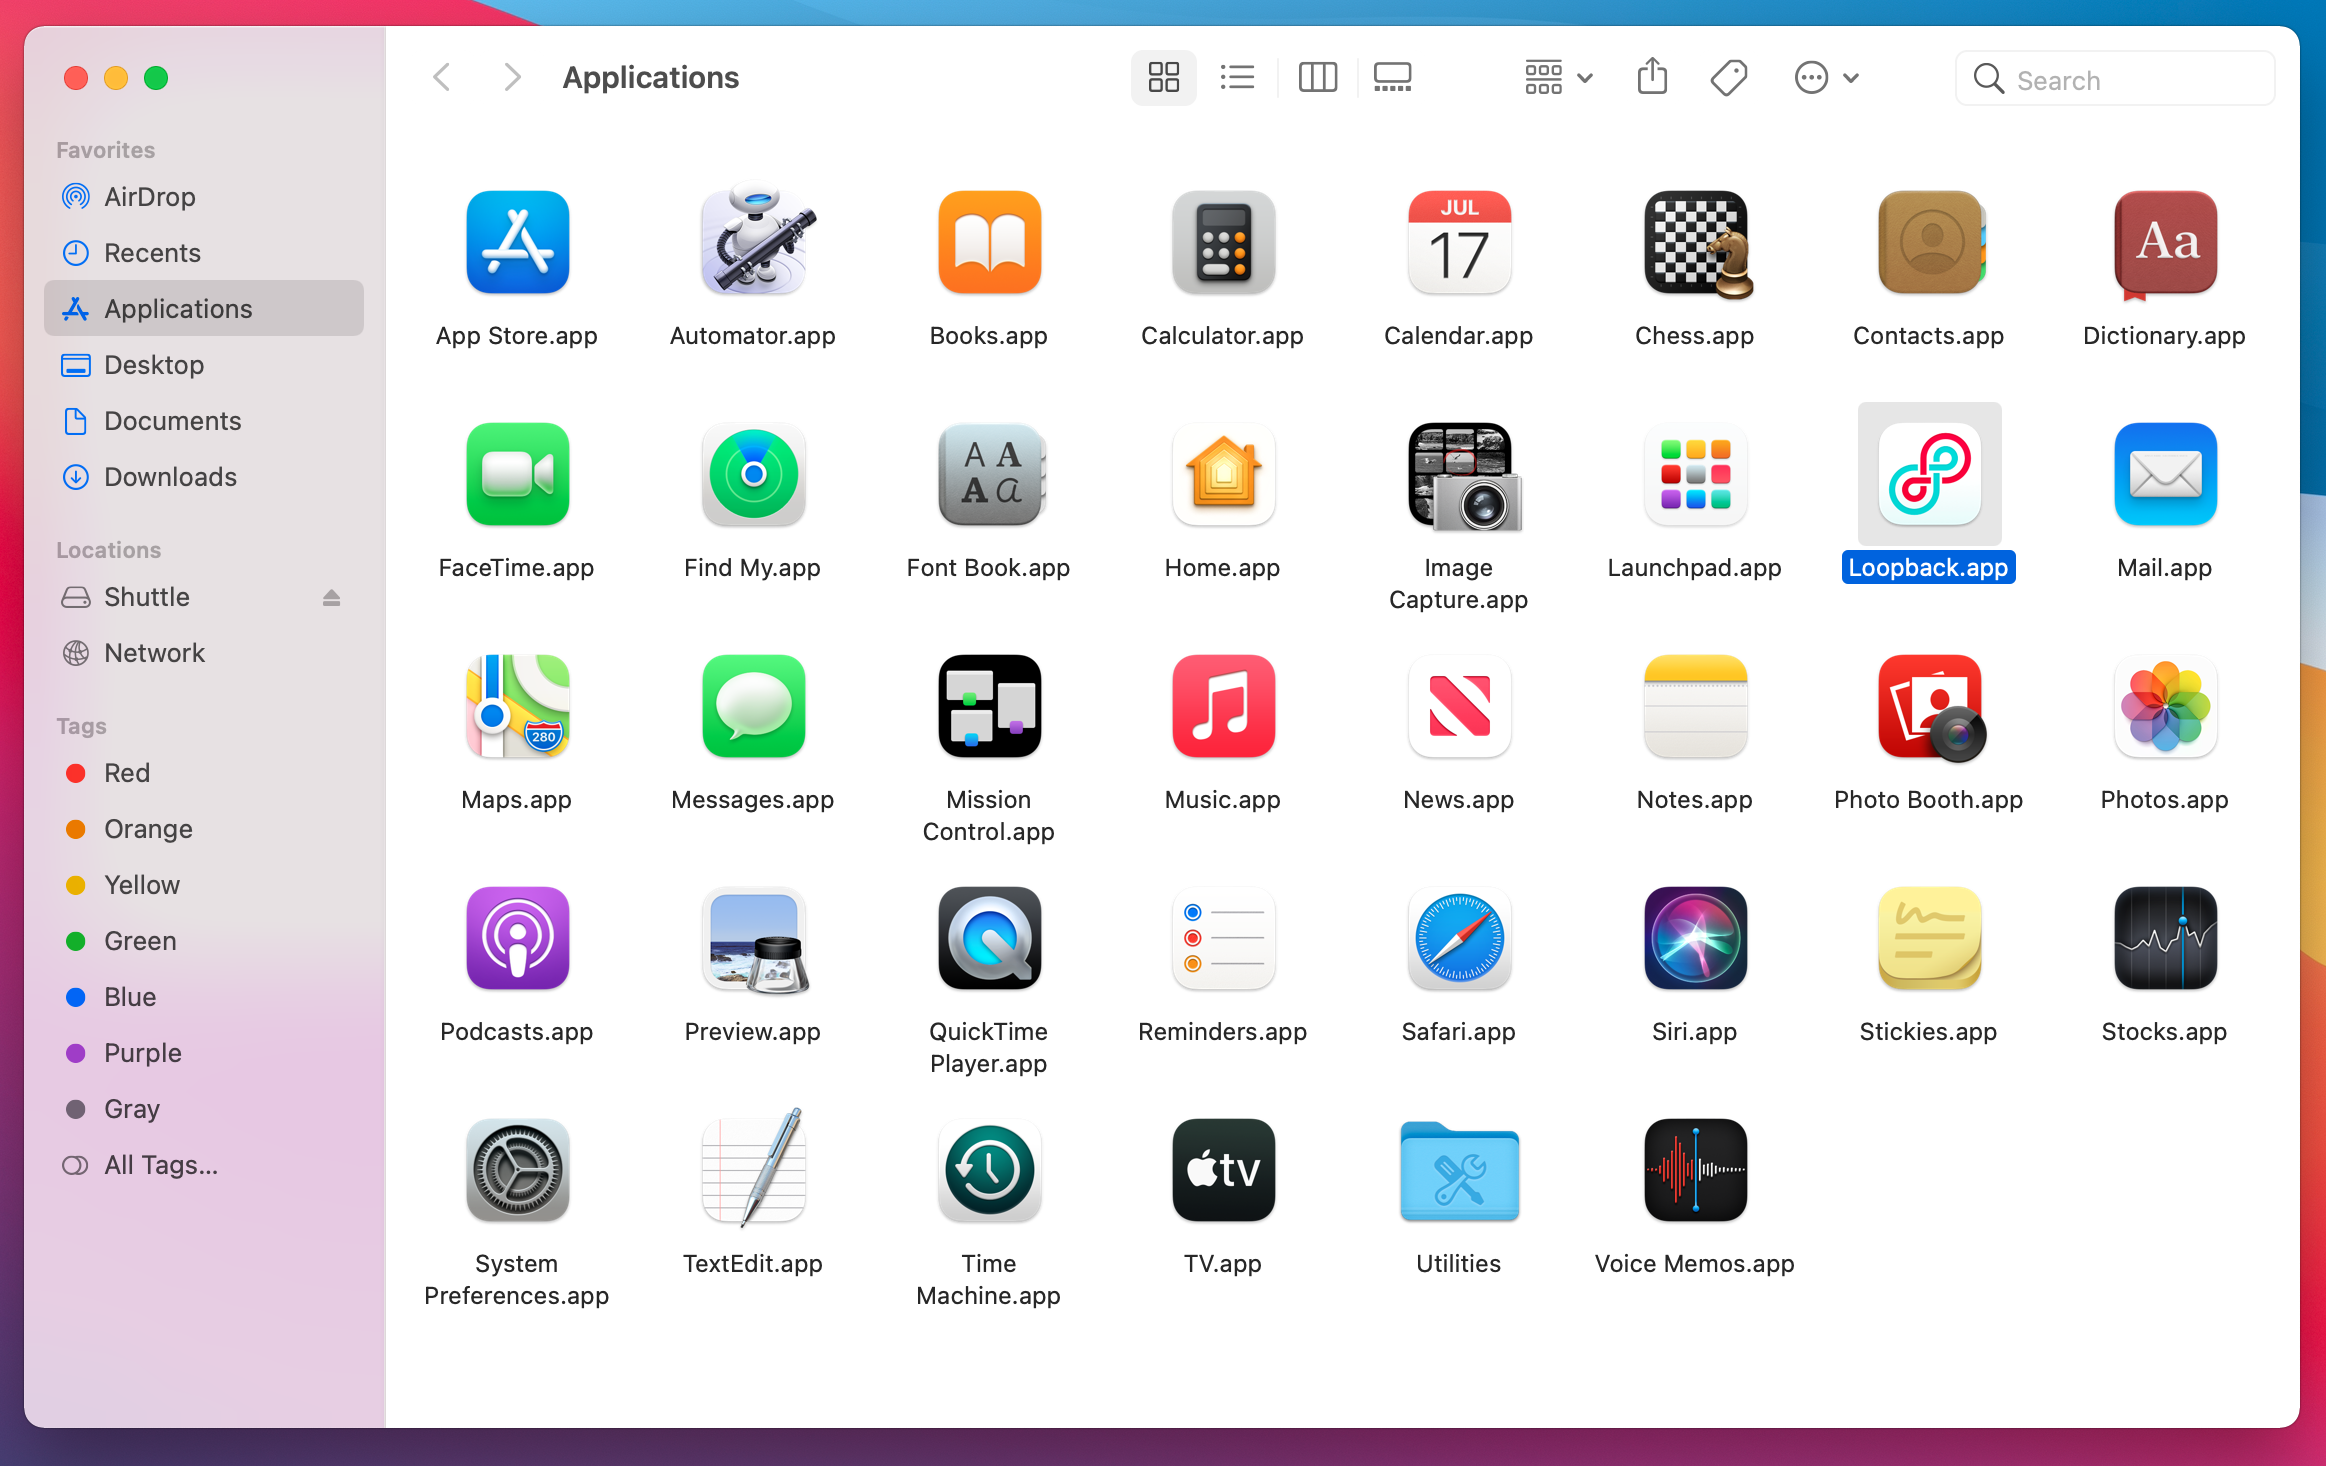2326x1466 pixels.
Task: Open All Tags… in sidebar
Action: (204, 1165)
